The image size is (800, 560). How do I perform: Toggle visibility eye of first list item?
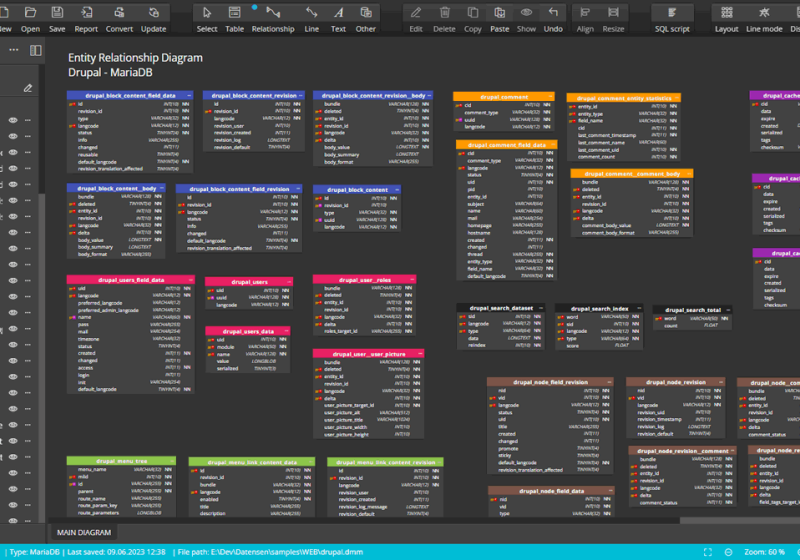tap(14, 120)
